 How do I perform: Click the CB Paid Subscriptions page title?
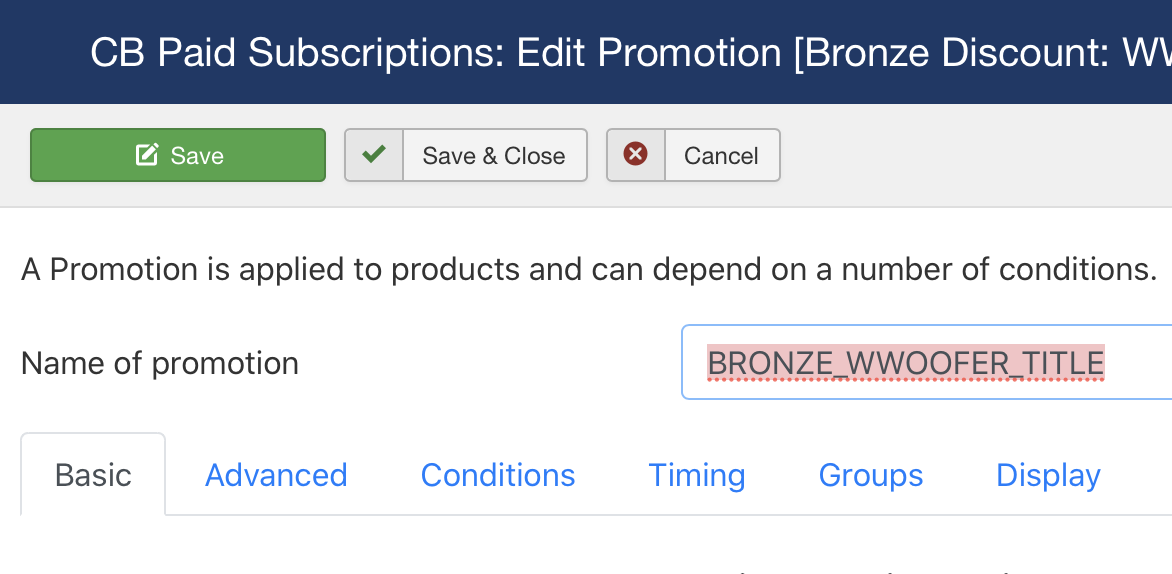(x=296, y=52)
